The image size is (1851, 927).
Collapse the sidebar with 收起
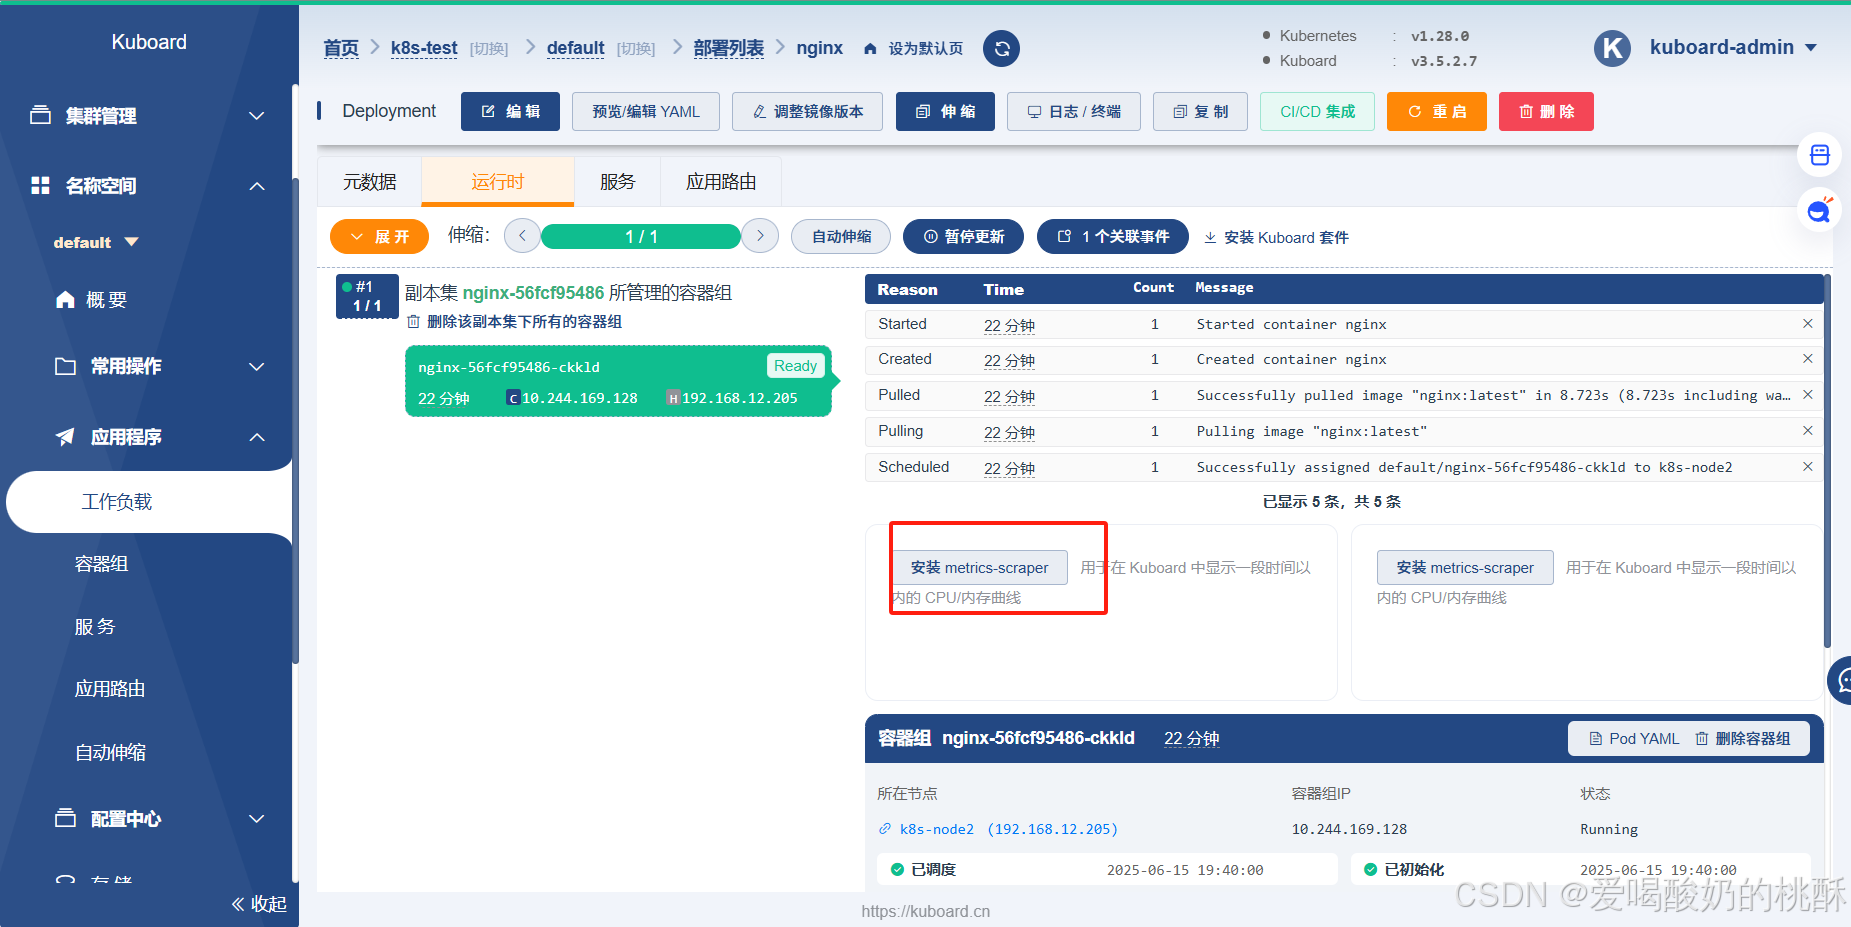(259, 904)
